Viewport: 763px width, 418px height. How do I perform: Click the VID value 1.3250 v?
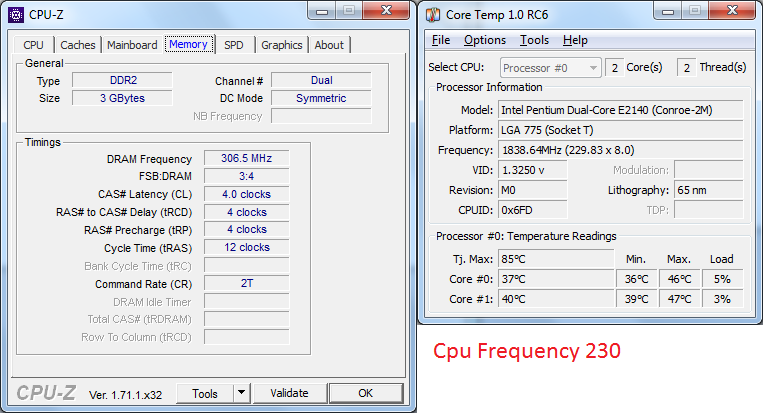click(x=533, y=170)
